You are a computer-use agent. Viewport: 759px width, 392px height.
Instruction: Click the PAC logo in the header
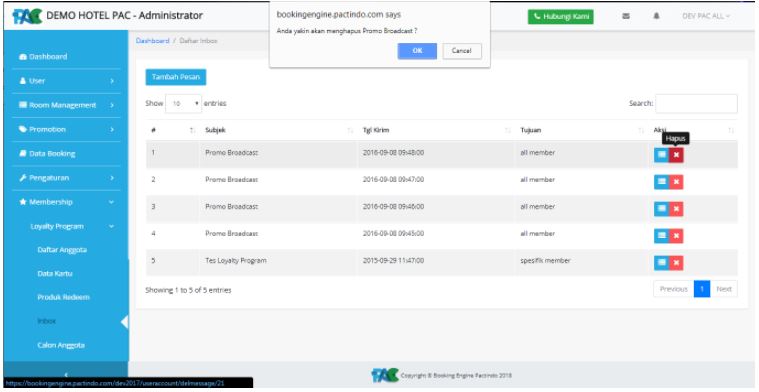pos(28,16)
